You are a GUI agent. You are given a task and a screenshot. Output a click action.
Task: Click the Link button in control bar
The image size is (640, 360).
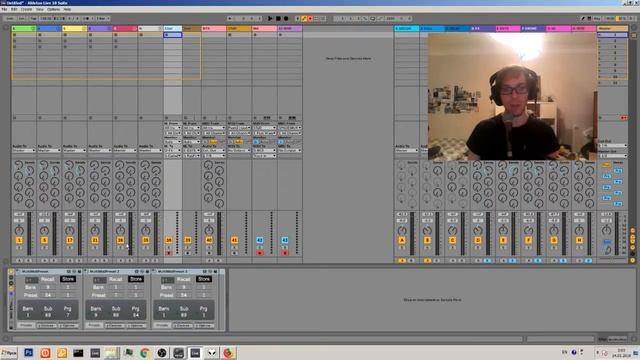10,18
